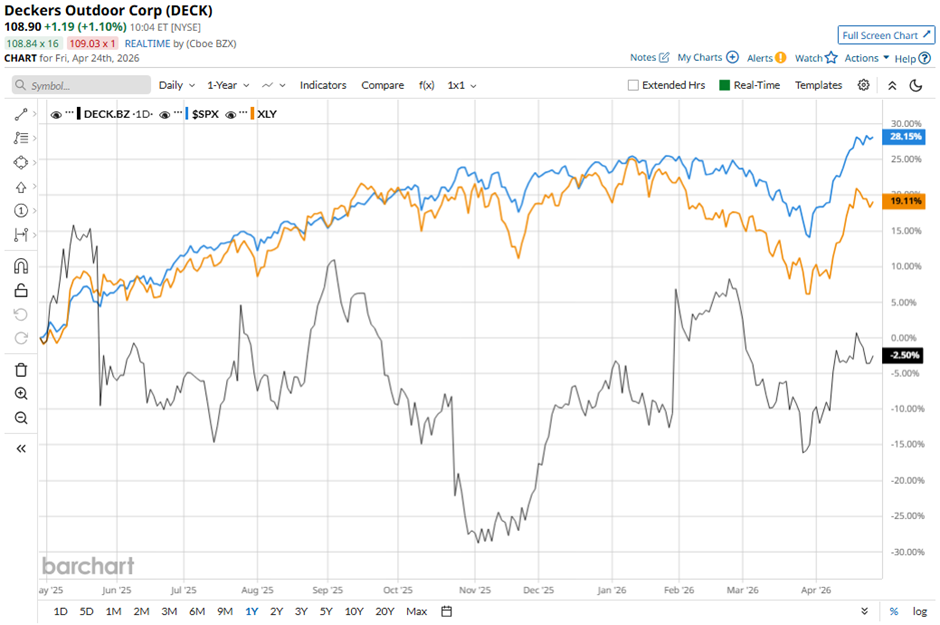The image size is (940, 625).
Task: Open the Templates menu
Action: point(818,85)
